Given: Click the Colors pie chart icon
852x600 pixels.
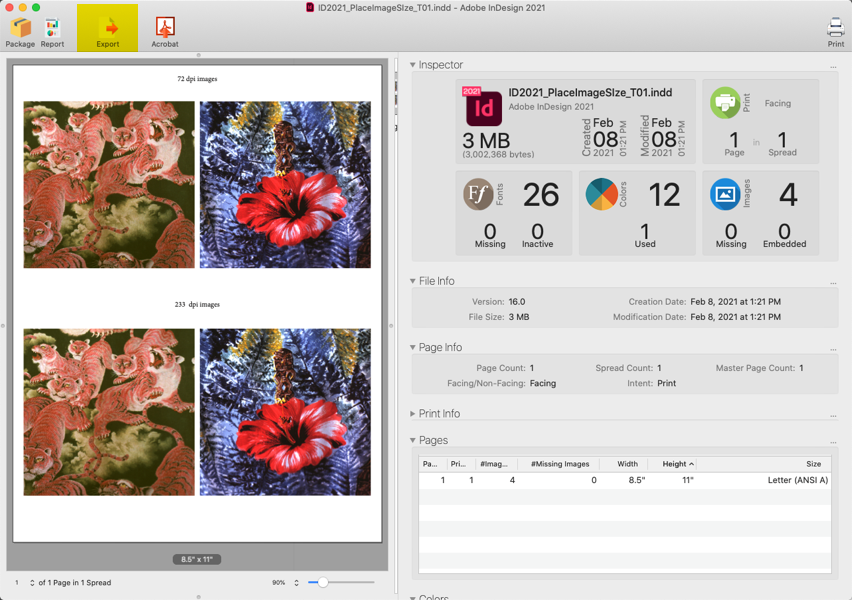Looking at the screenshot, I should 602,194.
